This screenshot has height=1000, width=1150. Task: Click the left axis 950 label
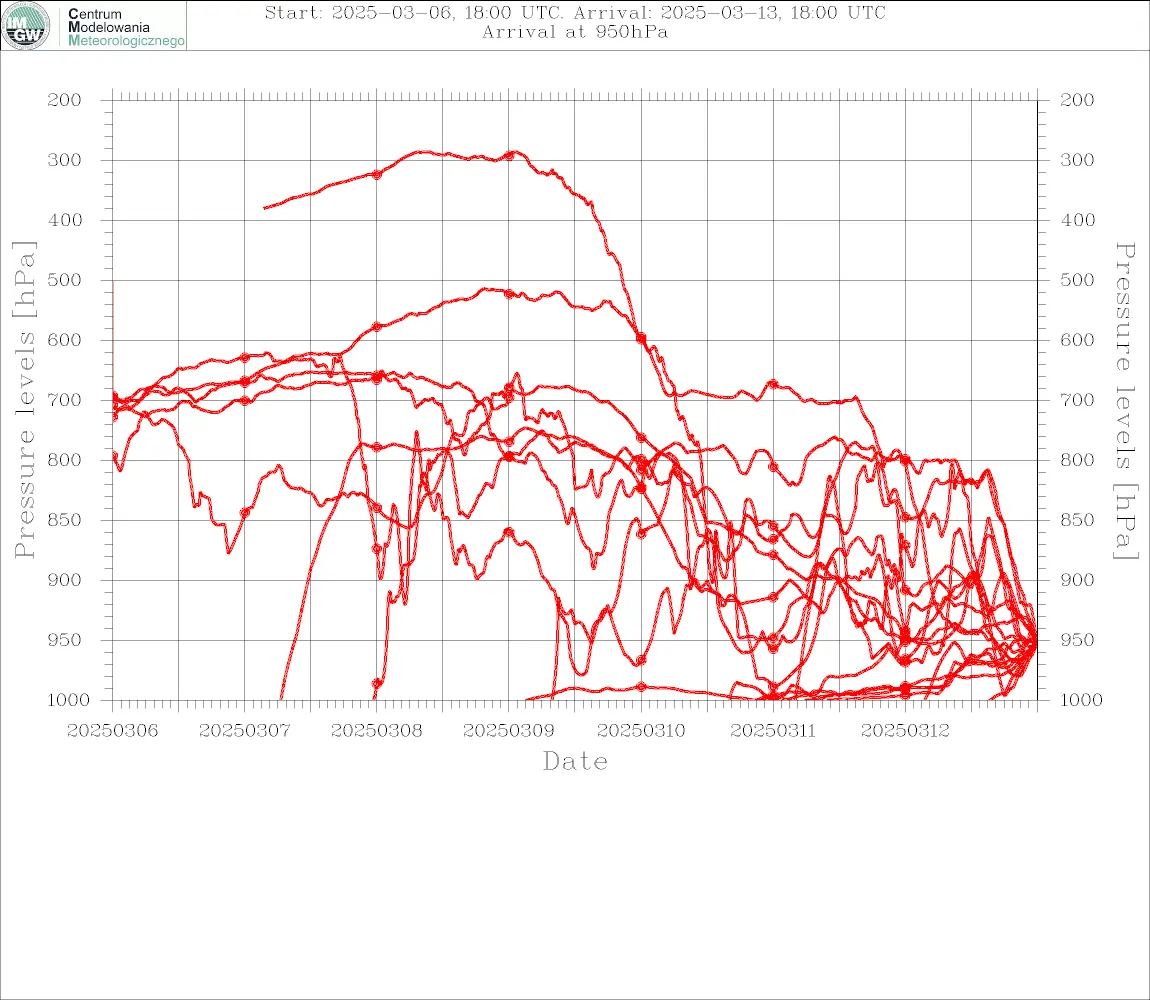click(x=64, y=640)
